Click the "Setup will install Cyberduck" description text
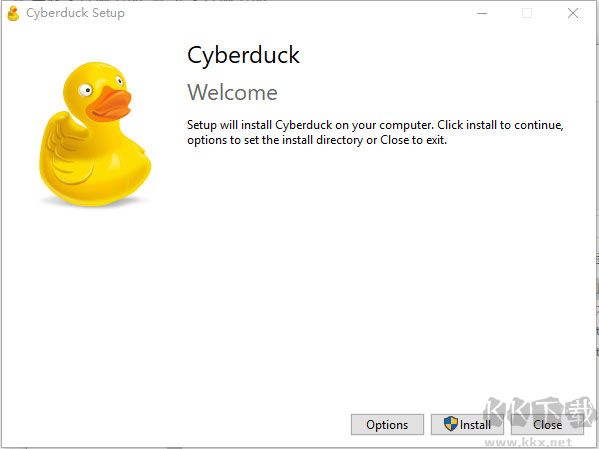 pos(375,132)
